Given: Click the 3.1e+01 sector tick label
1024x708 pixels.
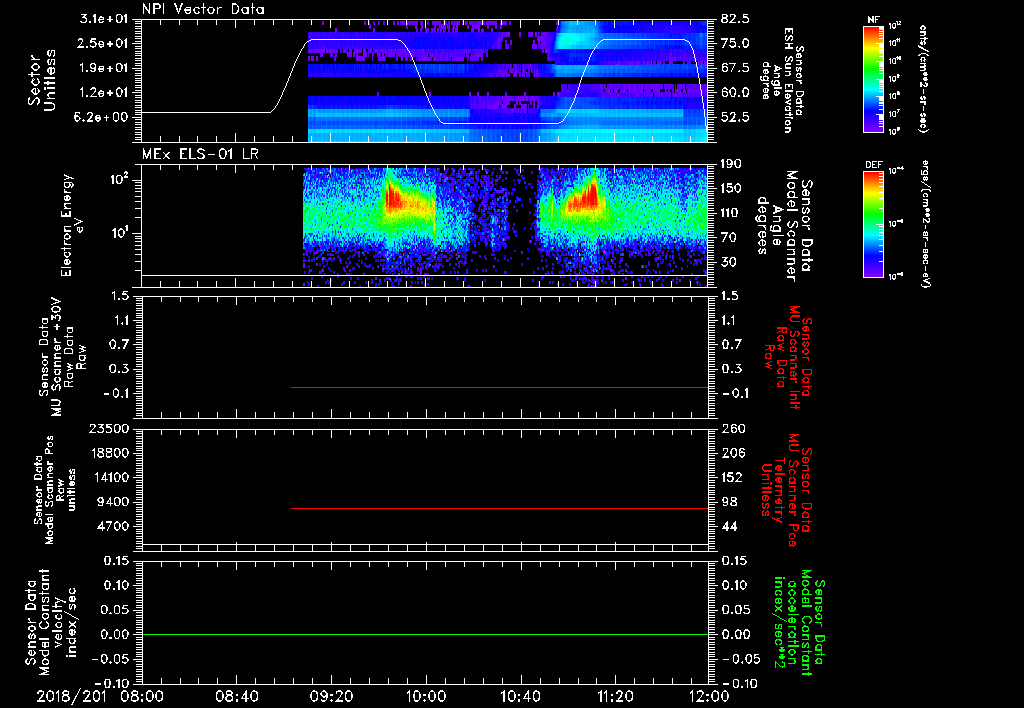Looking at the screenshot, I should [104, 19].
